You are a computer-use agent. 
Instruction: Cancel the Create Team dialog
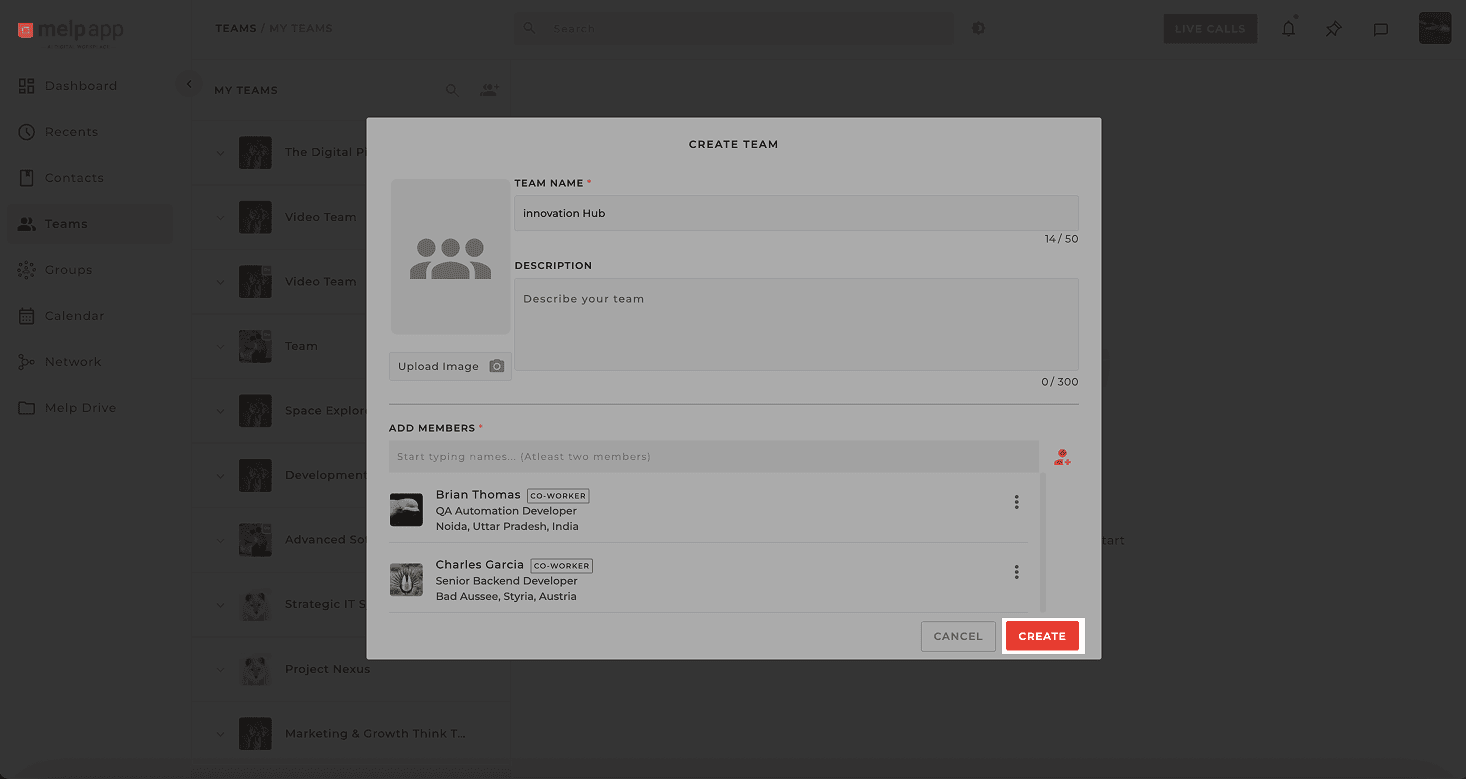click(957, 636)
